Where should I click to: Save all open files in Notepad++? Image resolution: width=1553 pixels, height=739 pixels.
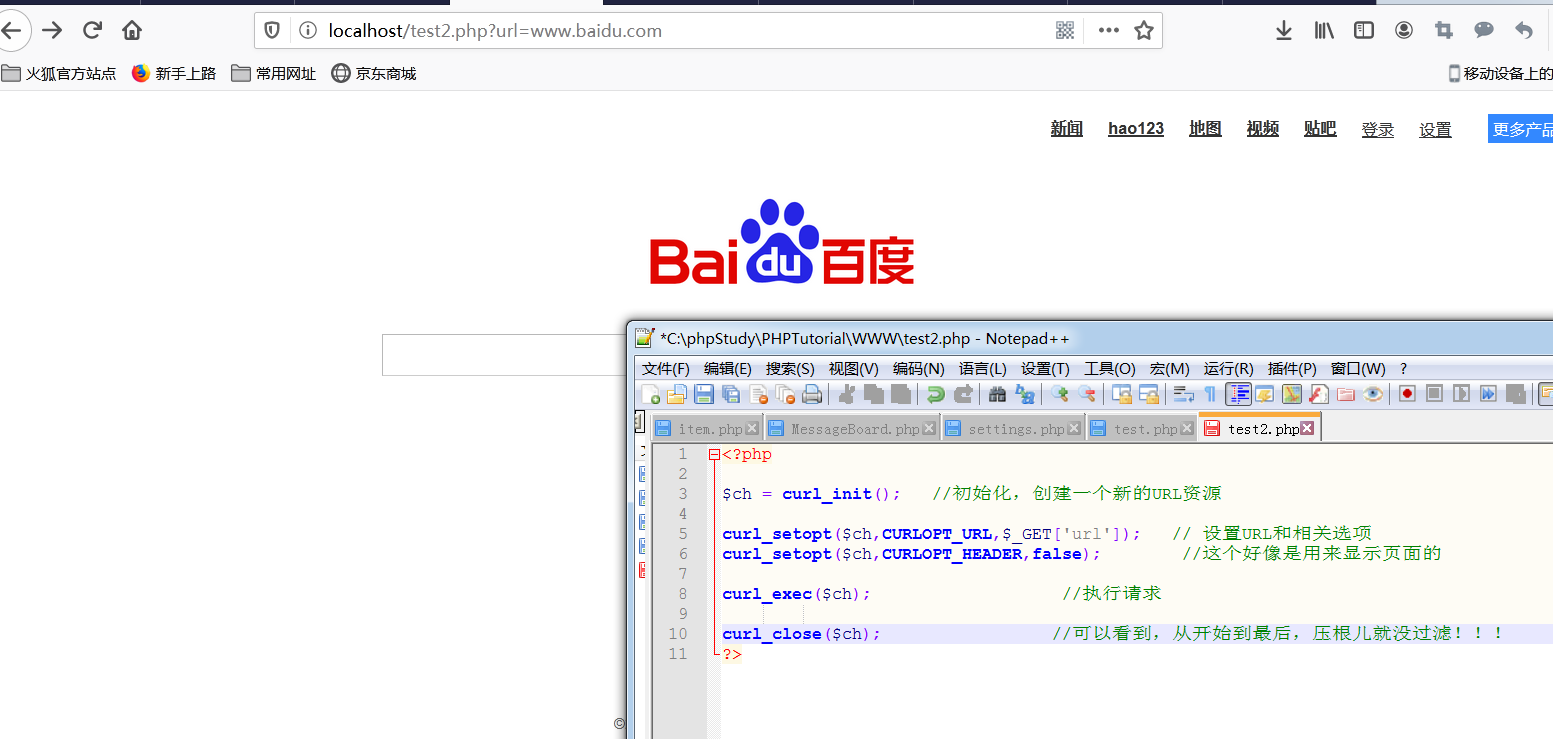[x=731, y=394]
